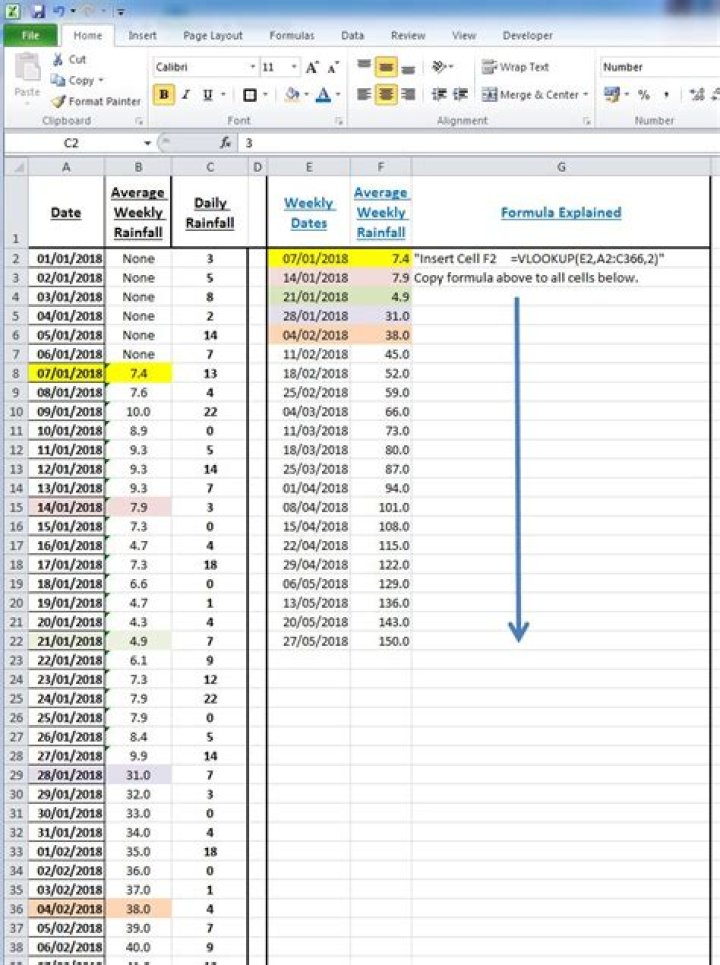Click the Paste clipboard icon
Image resolution: width=720 pixels, height=965 pixels.
coord(27,68)
